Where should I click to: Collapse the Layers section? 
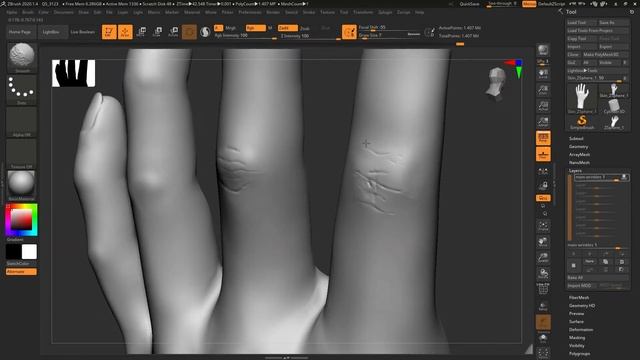tap(575, 171)
